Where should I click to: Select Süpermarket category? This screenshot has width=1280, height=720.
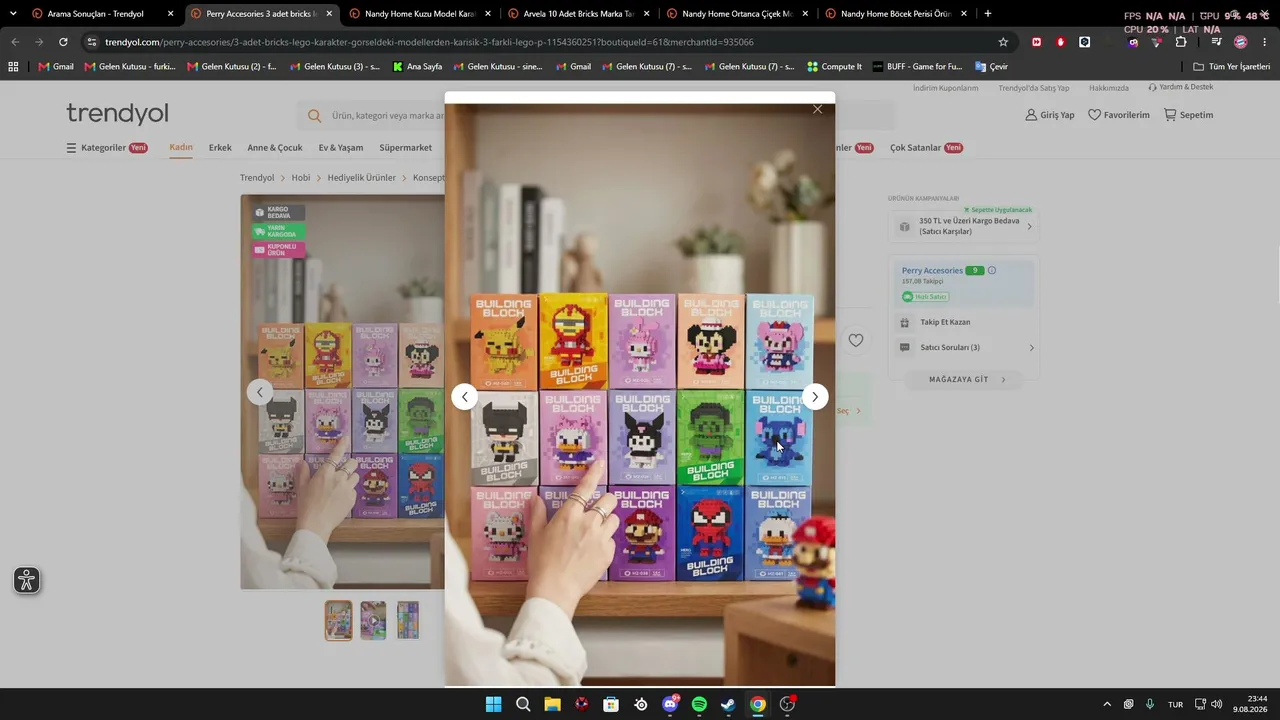[406, 148]
